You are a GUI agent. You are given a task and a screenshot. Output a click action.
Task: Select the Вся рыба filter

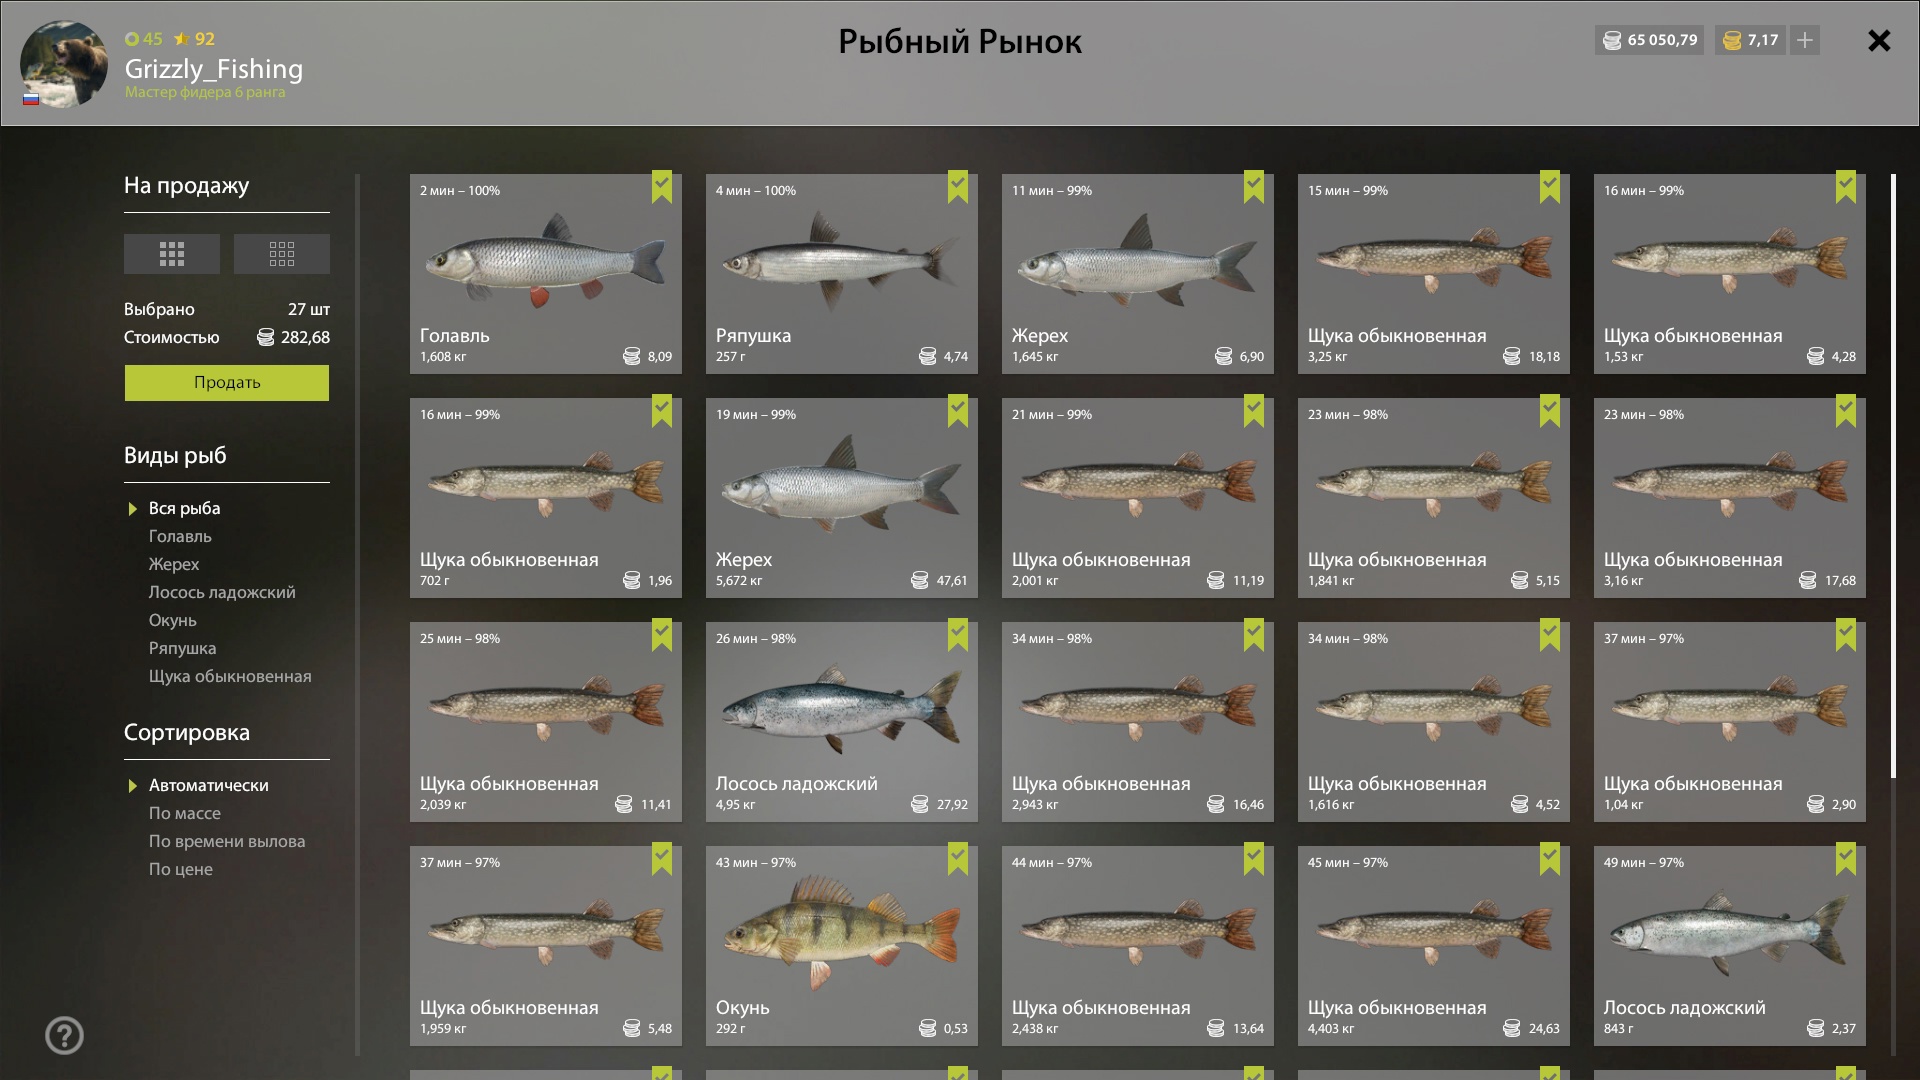coord(184,508)
